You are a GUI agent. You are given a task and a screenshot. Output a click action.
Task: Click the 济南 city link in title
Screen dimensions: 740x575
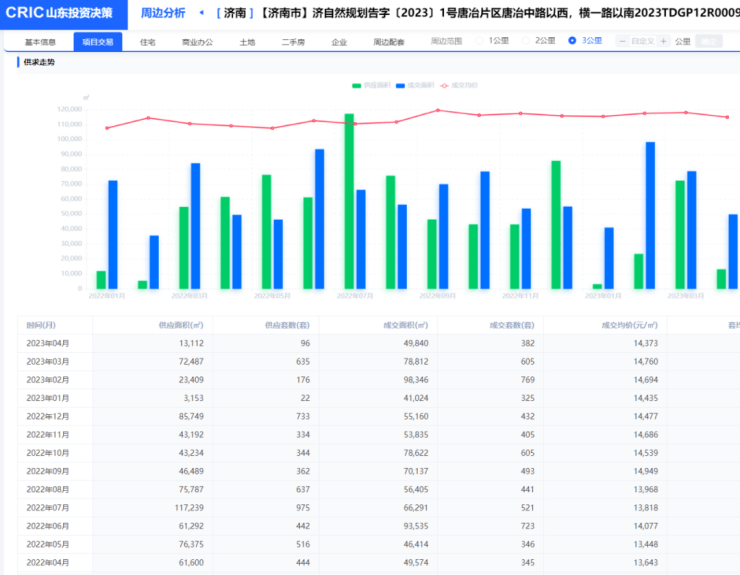[231, 13]
